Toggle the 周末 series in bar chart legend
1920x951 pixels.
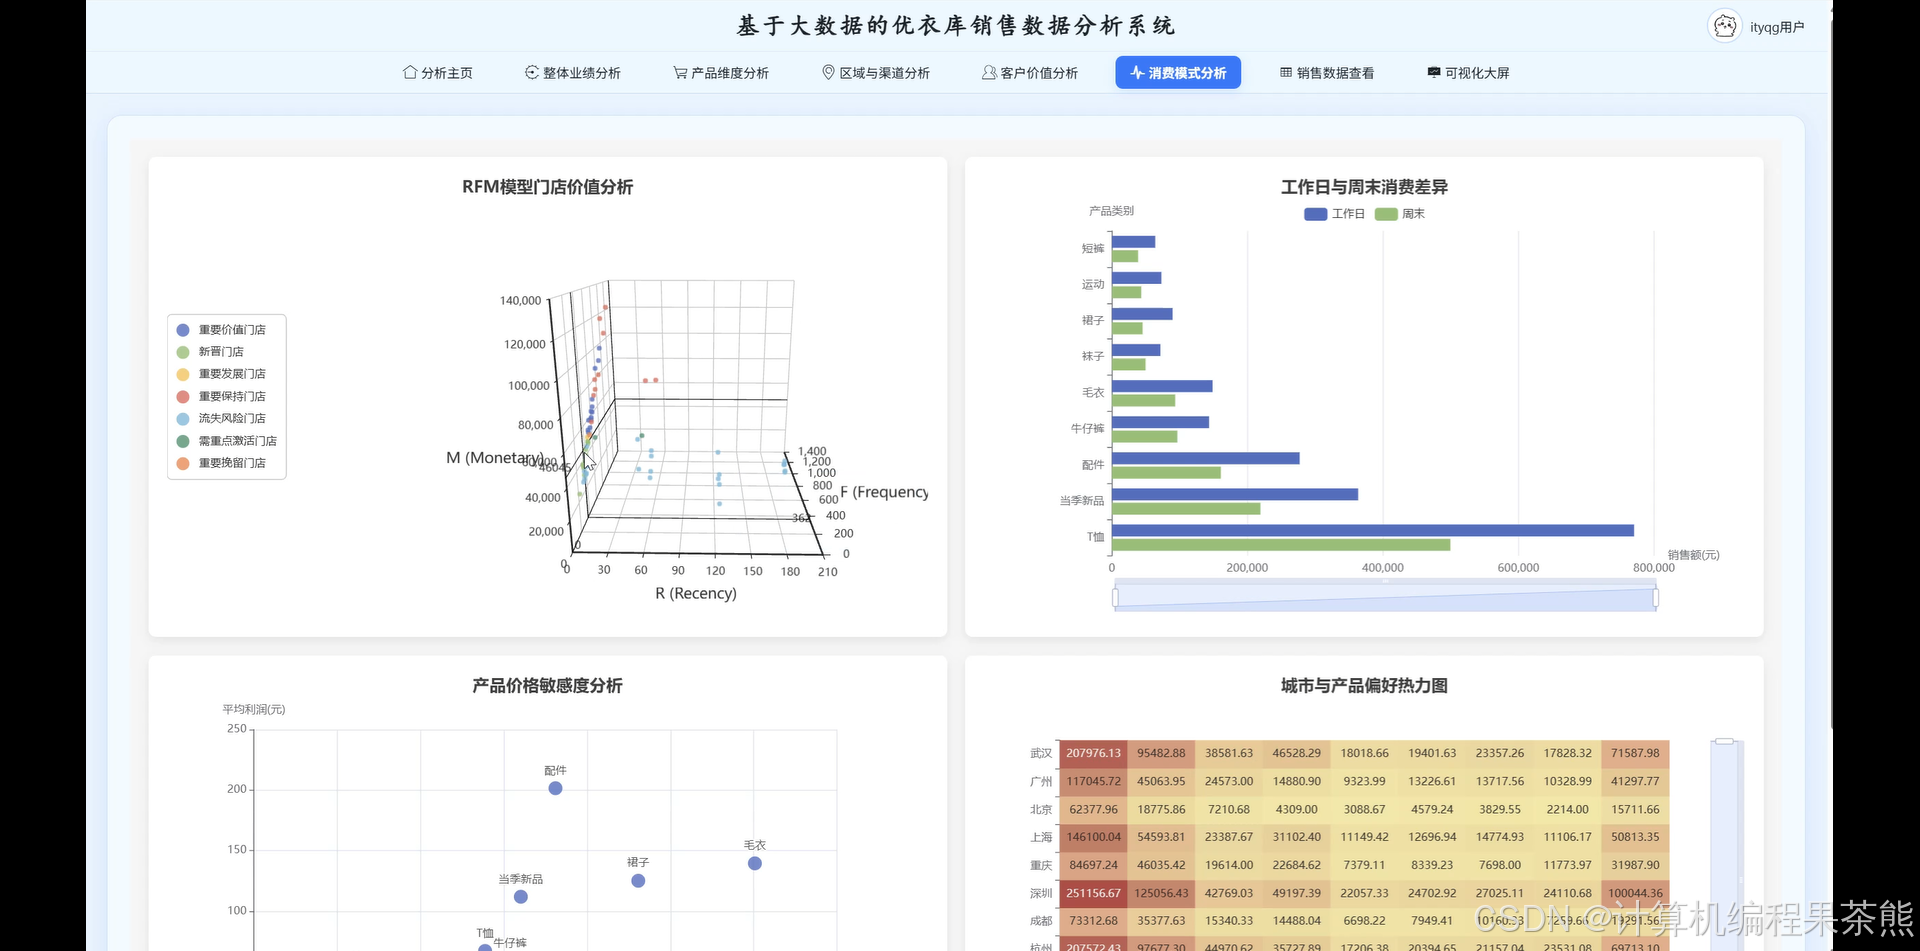pos(1400,214)
